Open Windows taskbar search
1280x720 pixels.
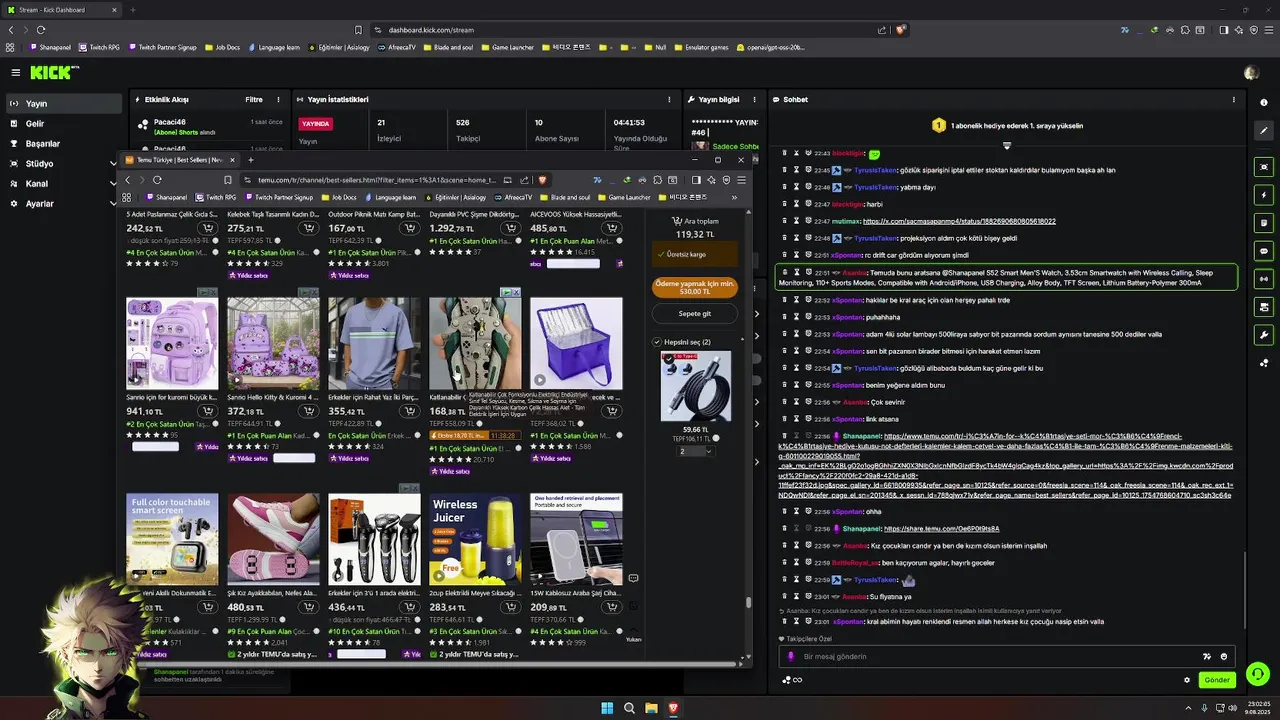[629, 708]
